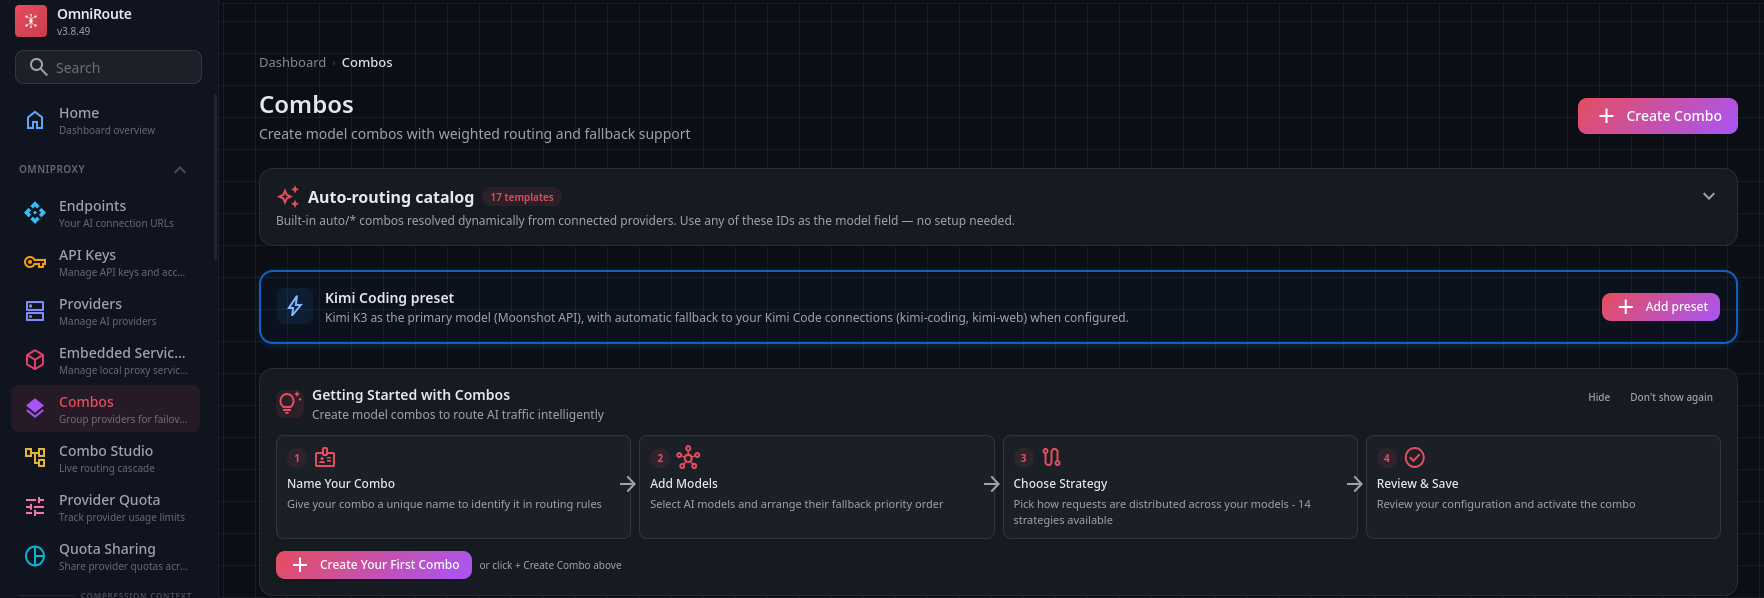Click the Embedded Services cube icon
Viewport: 1764px width, 598px height.
tap(35, 360)
